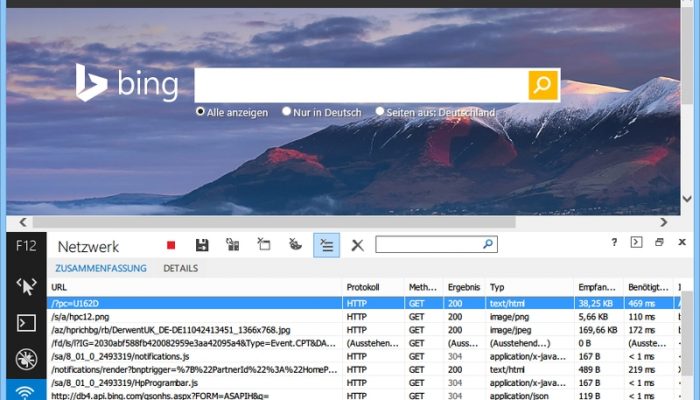Select the /notifications/render request row
The width and height of the screenshot is (700, 400).
(x=364, y=370)
